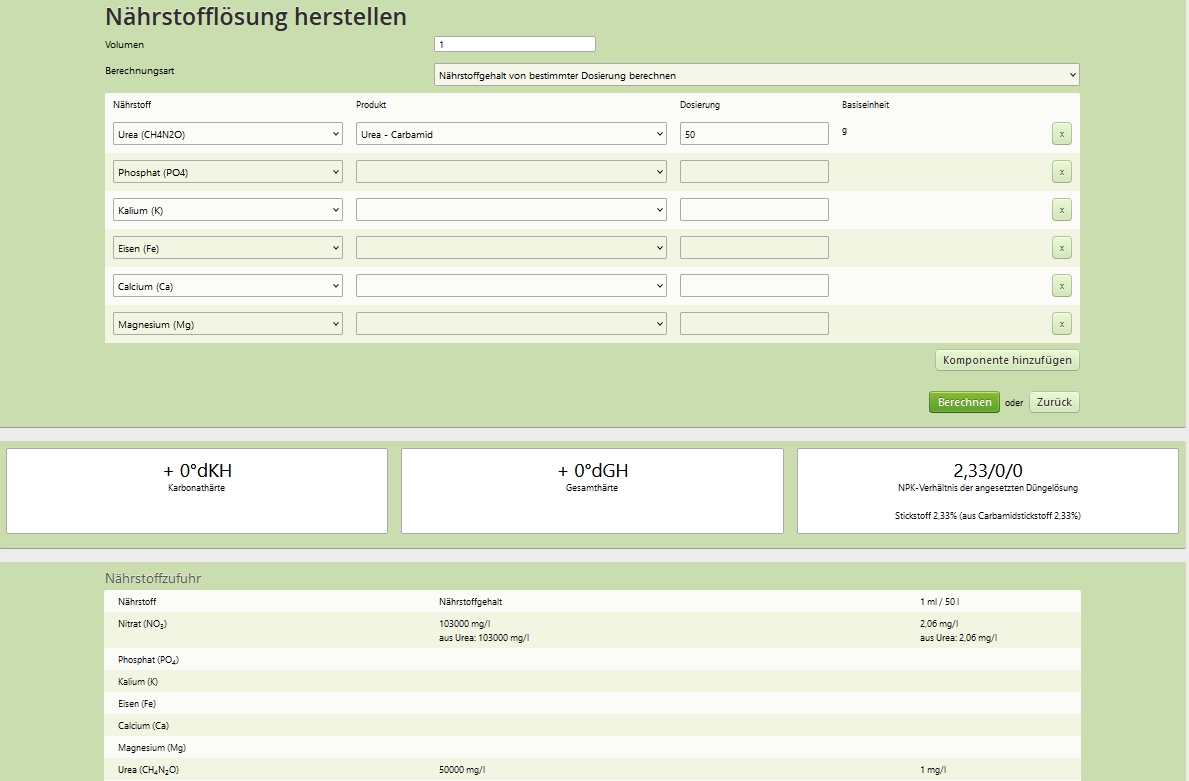
Task: Open the Phosphat (PO4) nutrient selector
Action: coord(227,172)
